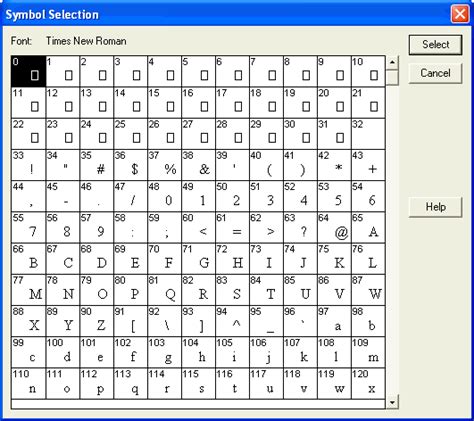Select symbol cell 10
Screen dimensions: 474x421
point(368,71)
